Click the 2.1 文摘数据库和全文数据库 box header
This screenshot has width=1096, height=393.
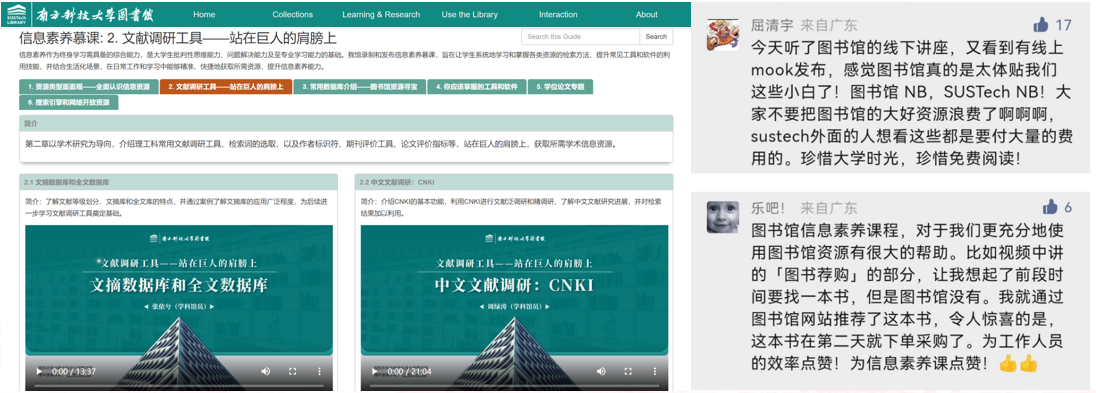(x=178, y=182)
